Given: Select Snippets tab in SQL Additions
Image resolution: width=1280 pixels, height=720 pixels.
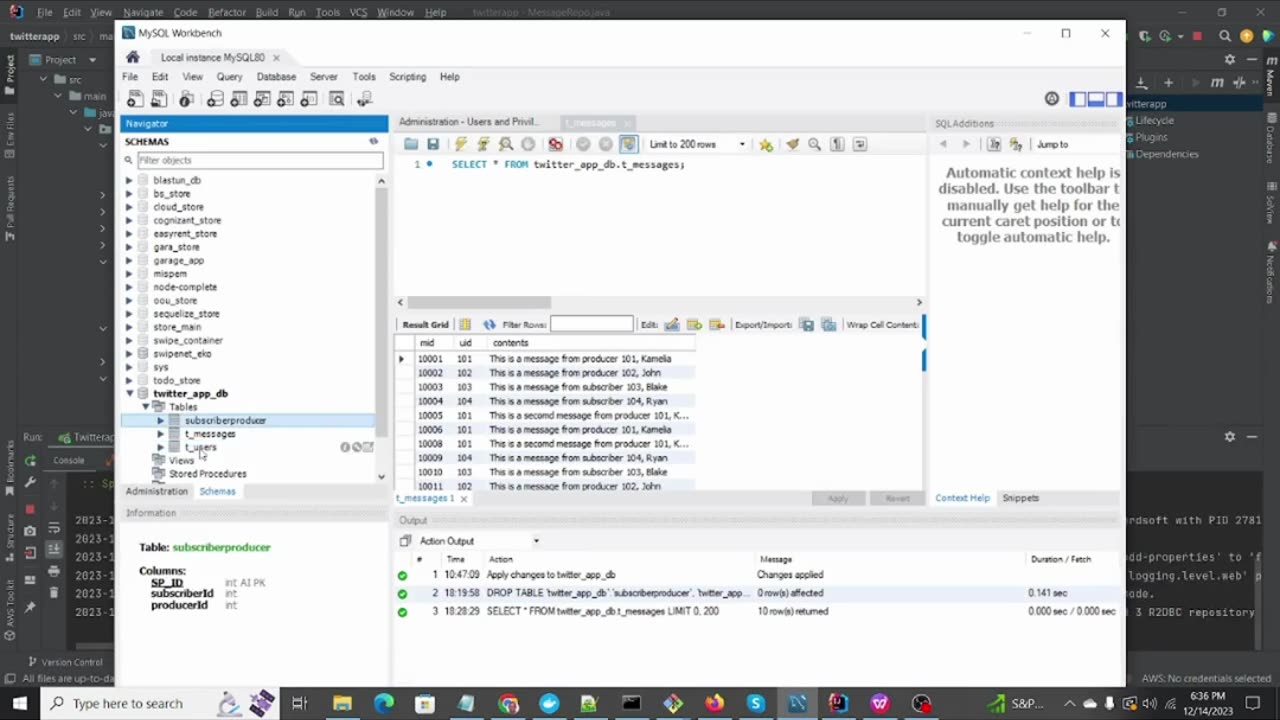Looking at the screenshot, I should click(1020, 498).
